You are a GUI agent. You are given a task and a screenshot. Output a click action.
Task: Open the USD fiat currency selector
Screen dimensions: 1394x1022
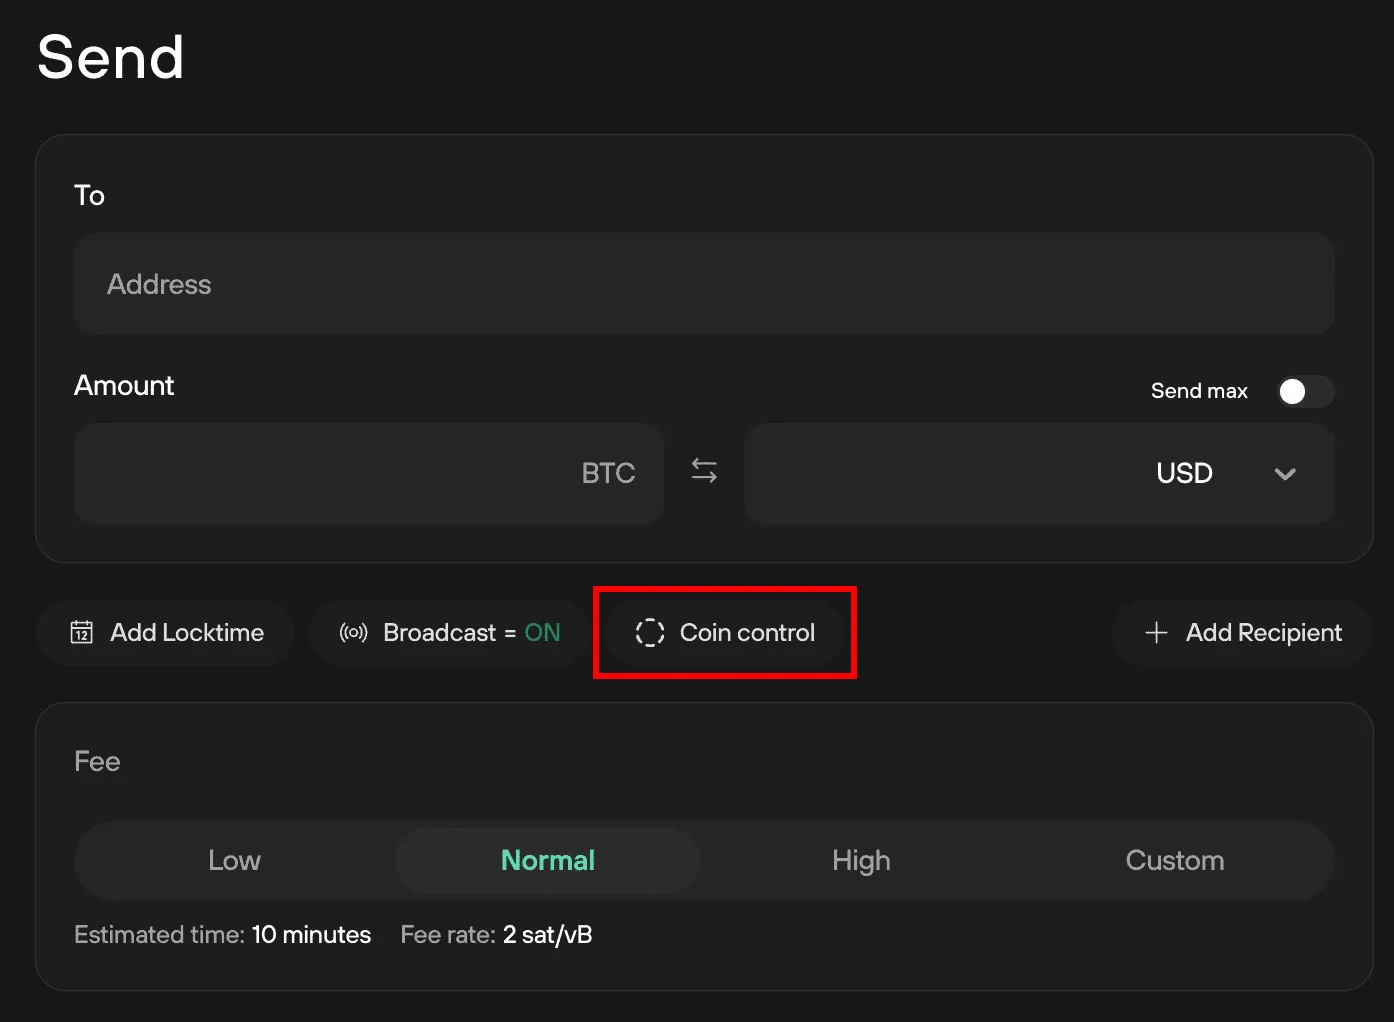1185,473
